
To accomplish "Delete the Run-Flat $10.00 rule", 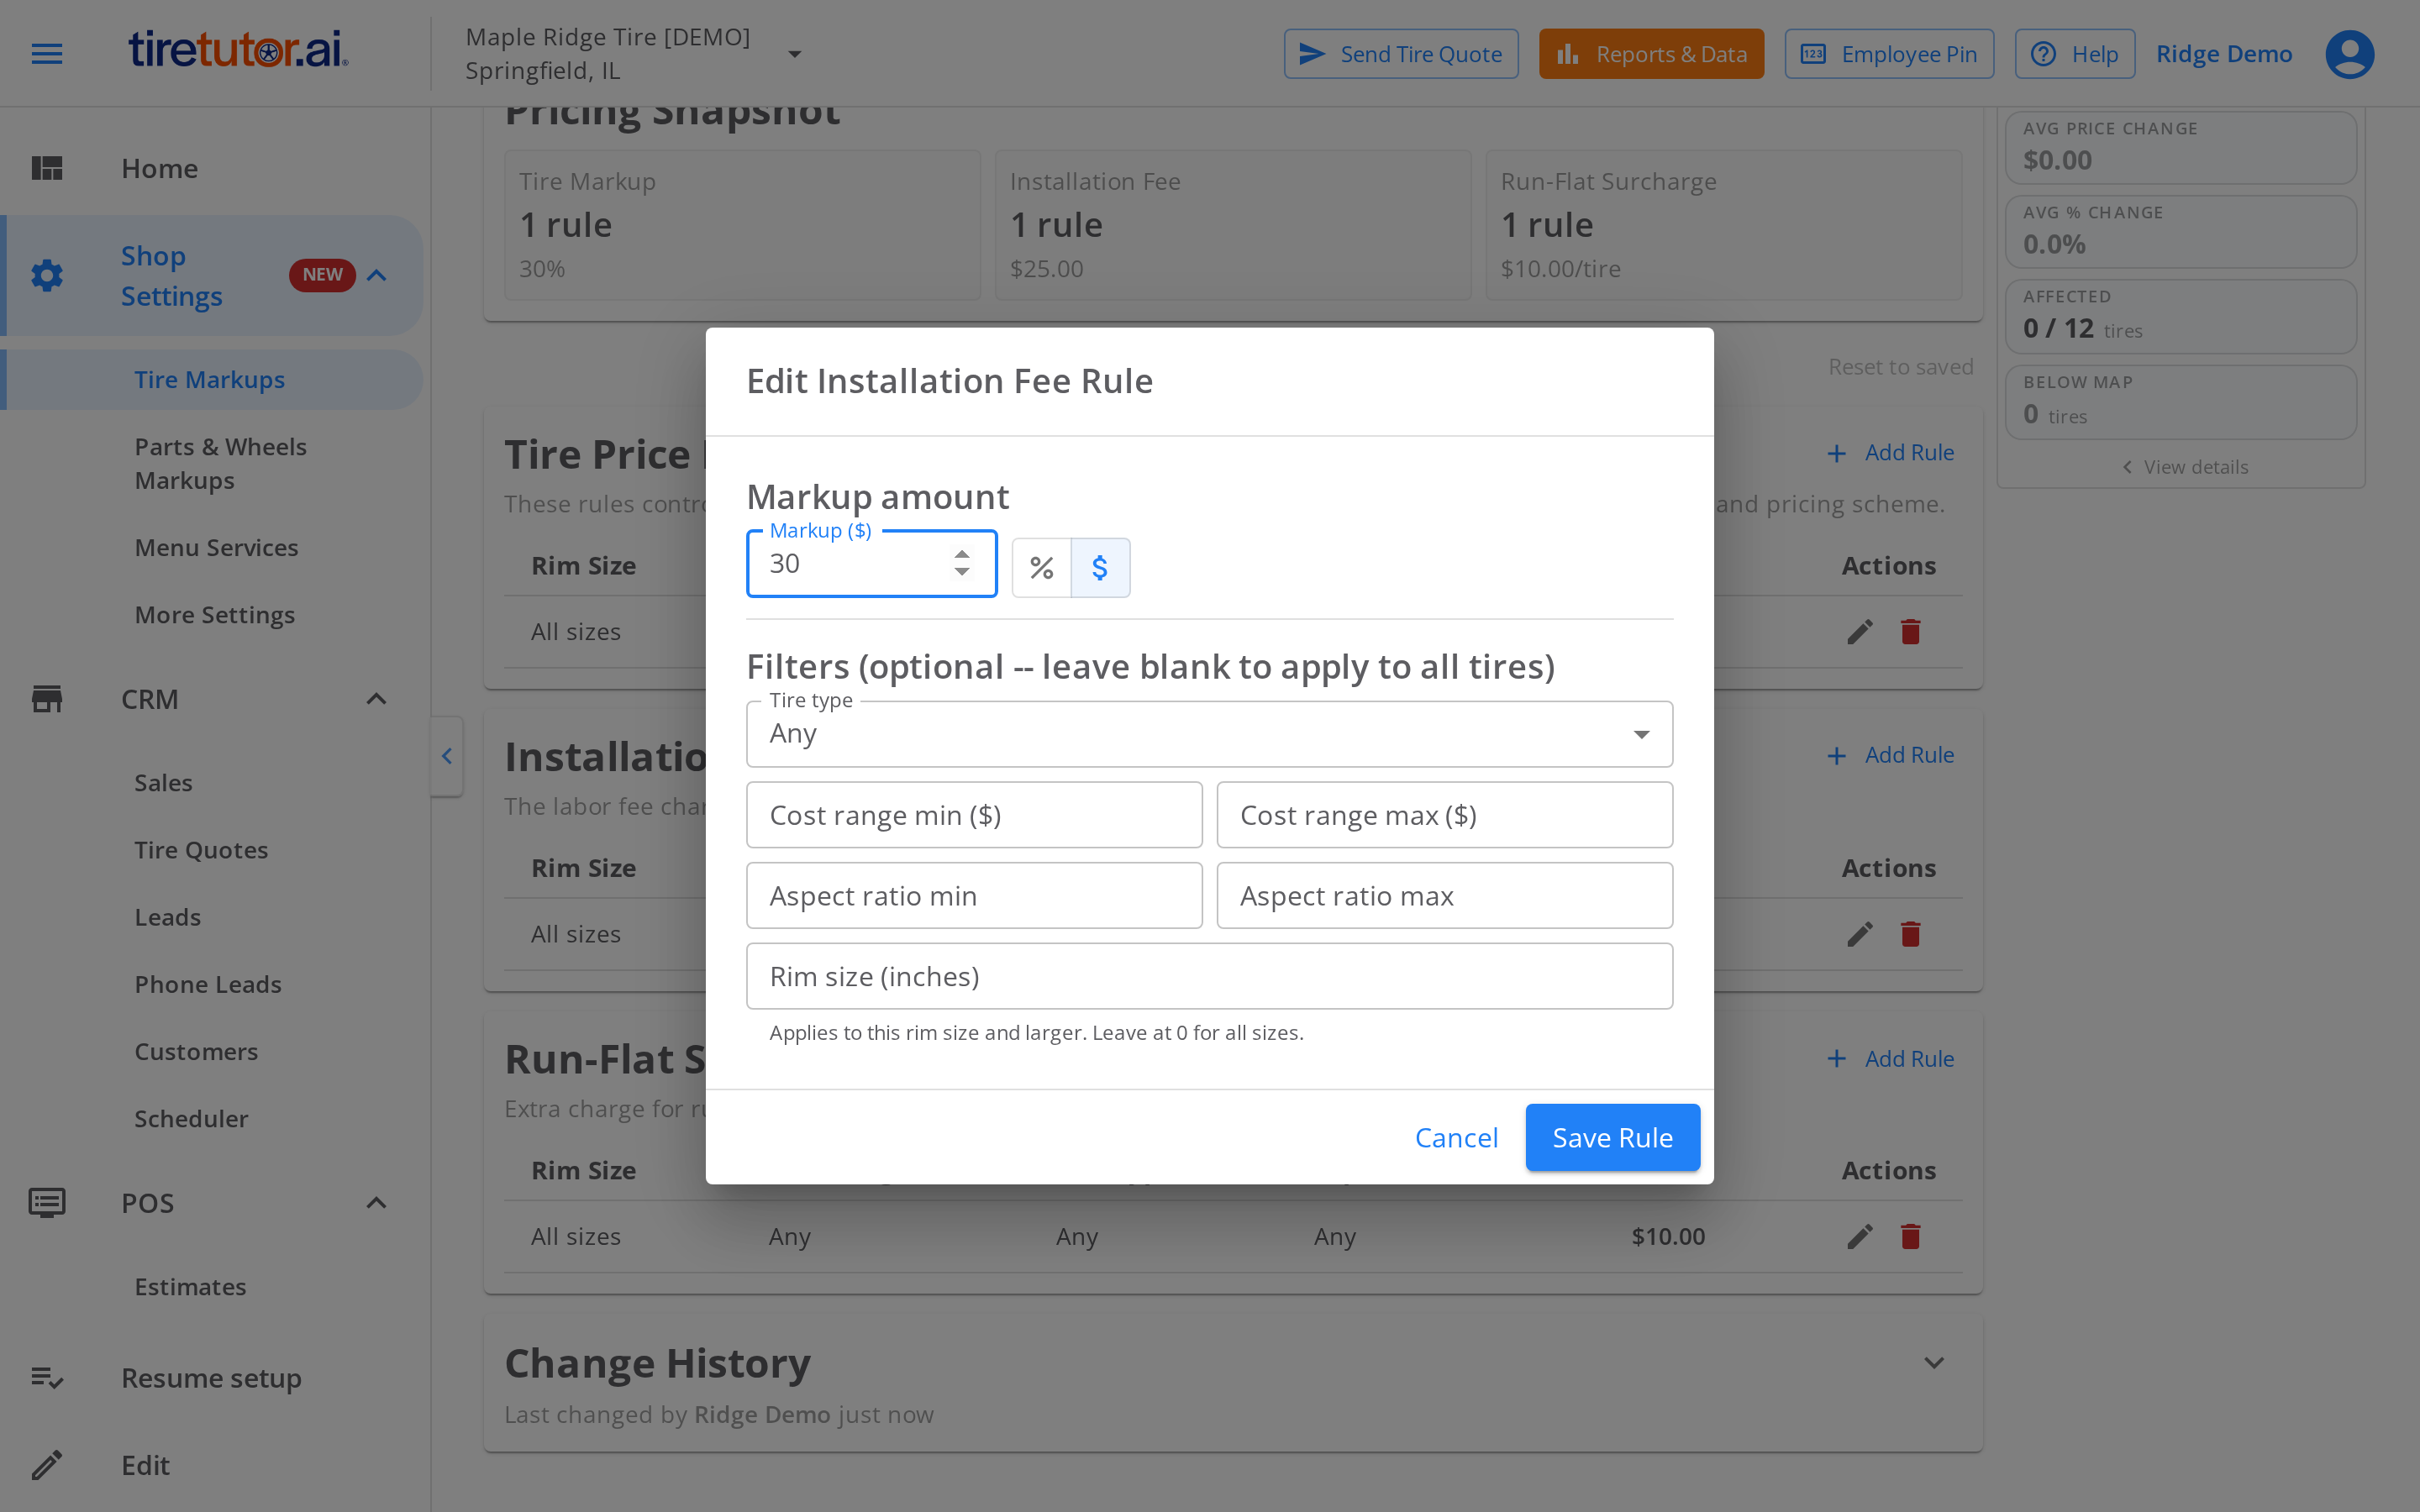I will click(1910, 1237).
